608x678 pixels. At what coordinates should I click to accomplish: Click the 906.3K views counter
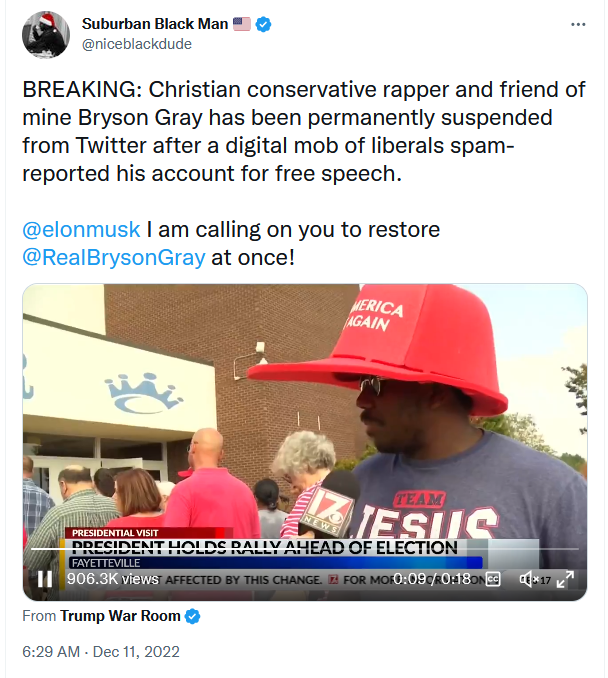pyautogui.click(x=112, y=579)
